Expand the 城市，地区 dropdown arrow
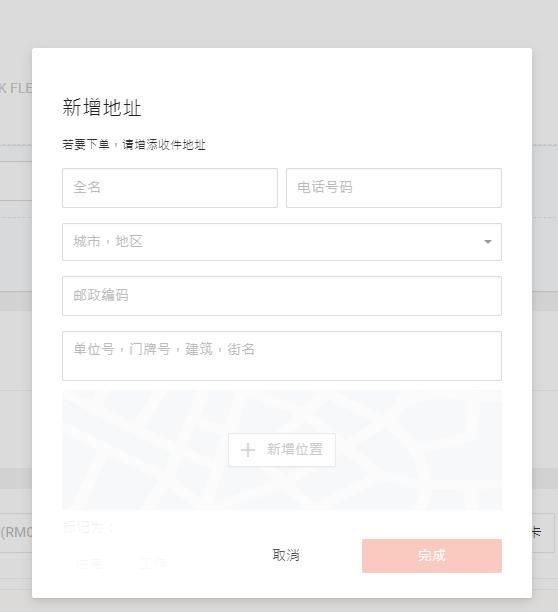Image resolution: width=558 pixels, height=612 pixels. (487, 242)
